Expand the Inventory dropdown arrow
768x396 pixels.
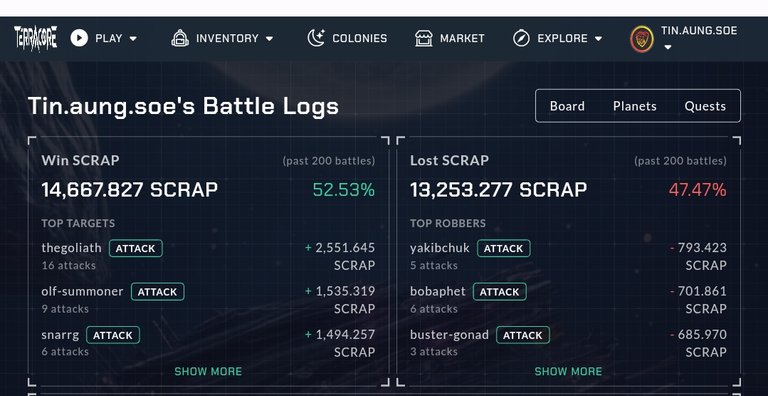coord(269,39)
